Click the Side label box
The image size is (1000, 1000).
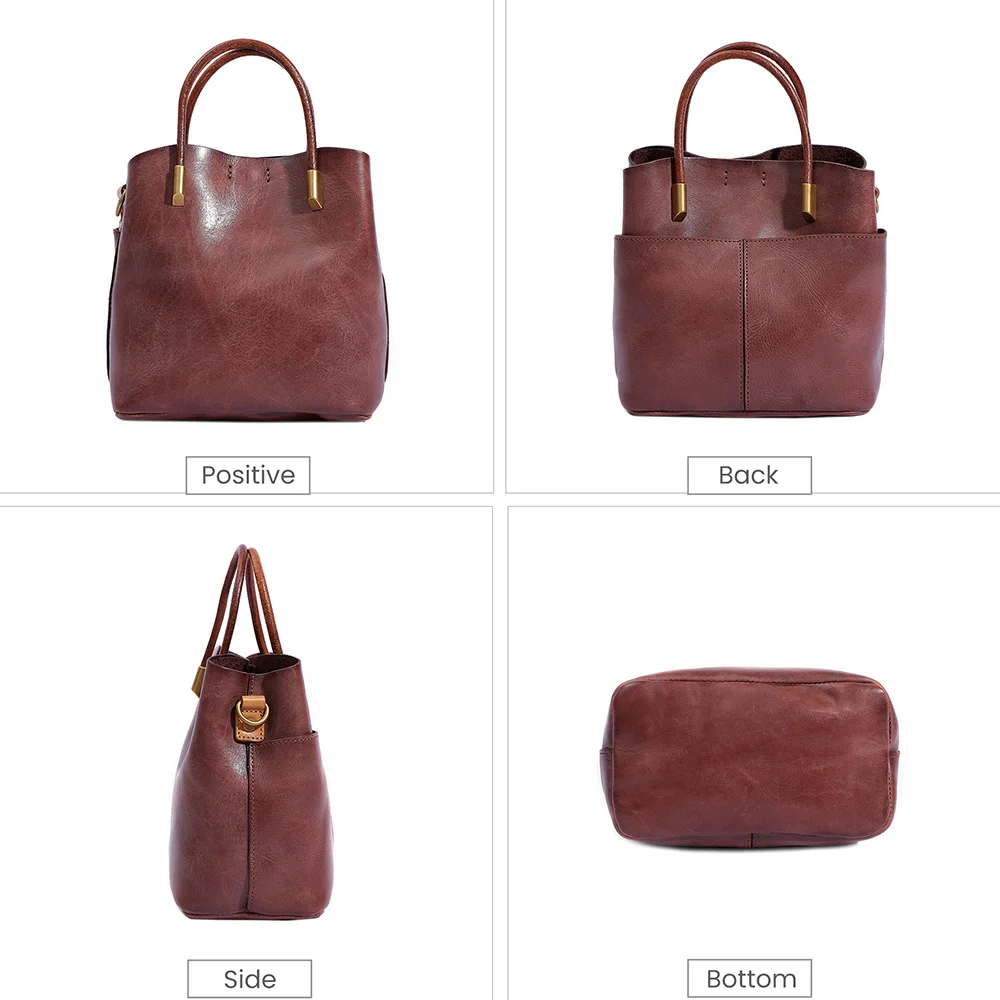[x=249, y=978]
